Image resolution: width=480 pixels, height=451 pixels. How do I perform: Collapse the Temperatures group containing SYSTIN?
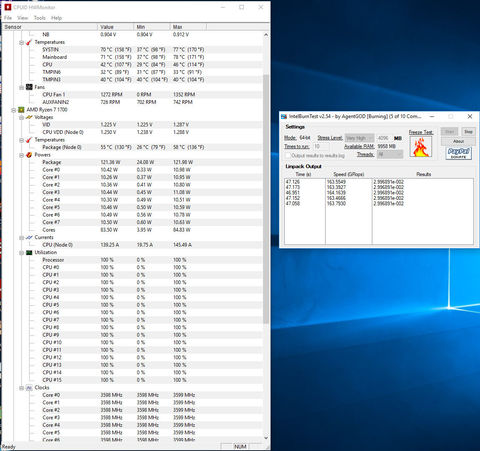(x=22, y=43)
